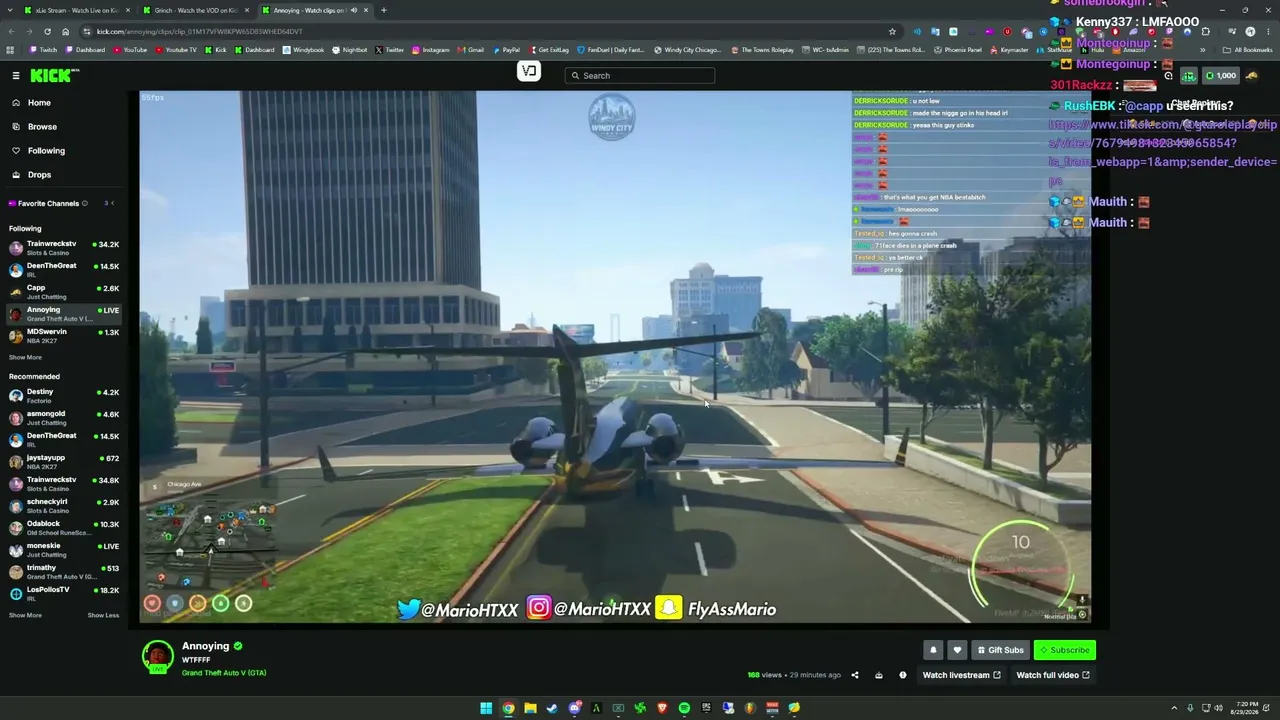Viewport: 1280px width, 720px height.
Task: Show more bookmarks overflow chevron
Action: click(x=1203, y=50)
